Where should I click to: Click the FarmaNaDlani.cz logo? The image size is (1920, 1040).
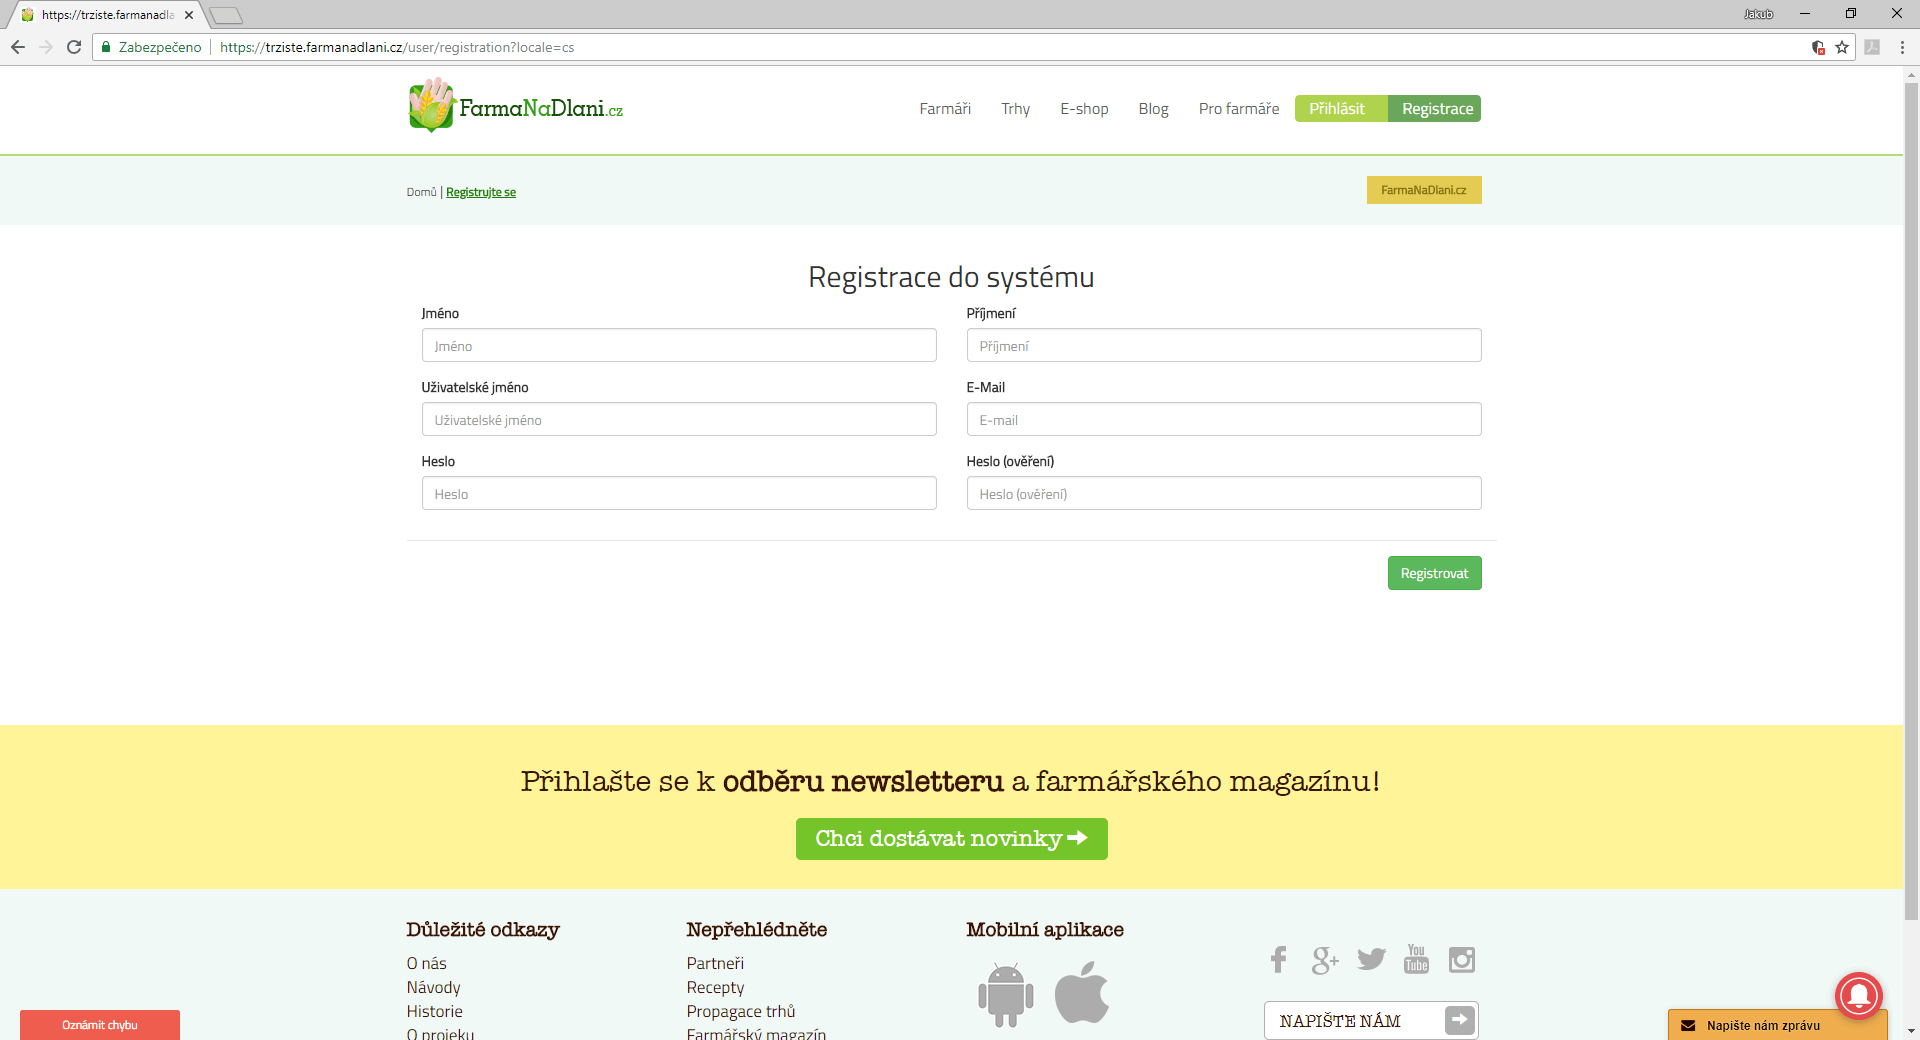pos(516,107)
